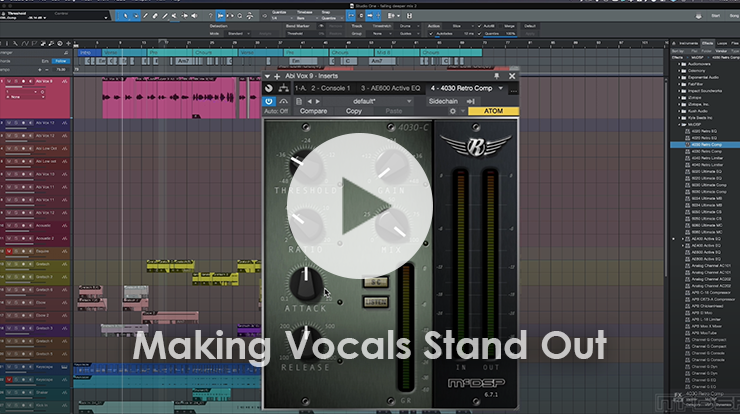The width and height of the screenshot is (740, 414).
Task: Click the yellow ATOM button
Action: 493,111
